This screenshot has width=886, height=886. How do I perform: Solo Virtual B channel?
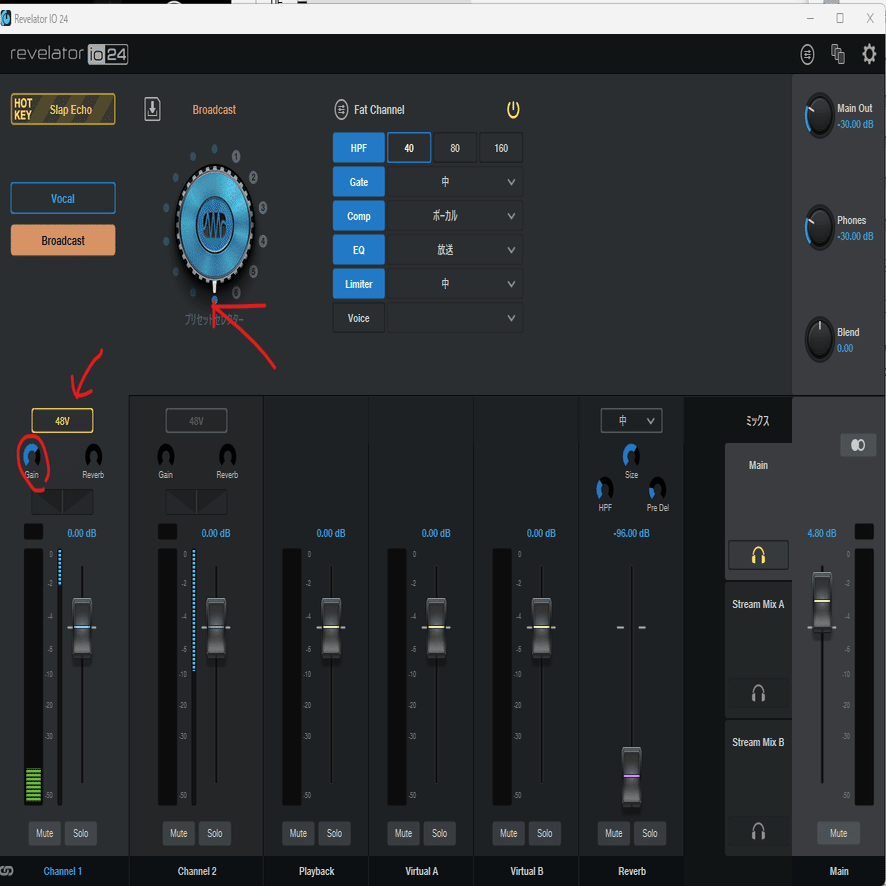[x=544, y=833]
